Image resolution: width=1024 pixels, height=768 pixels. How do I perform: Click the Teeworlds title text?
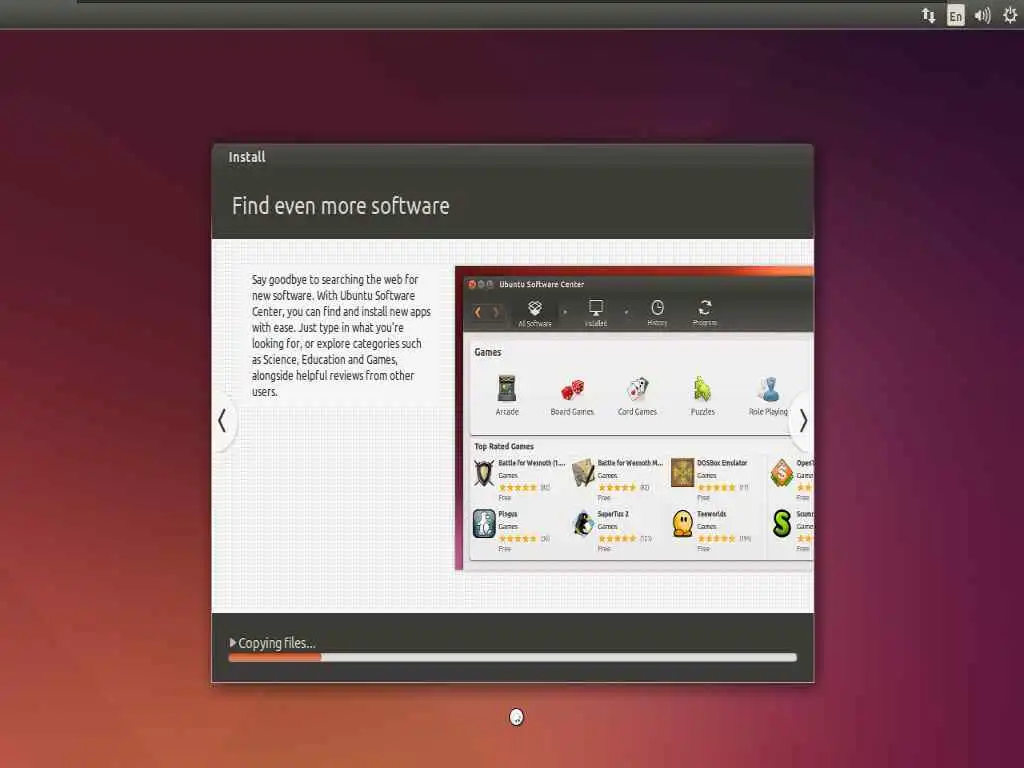tap(712, 514)
